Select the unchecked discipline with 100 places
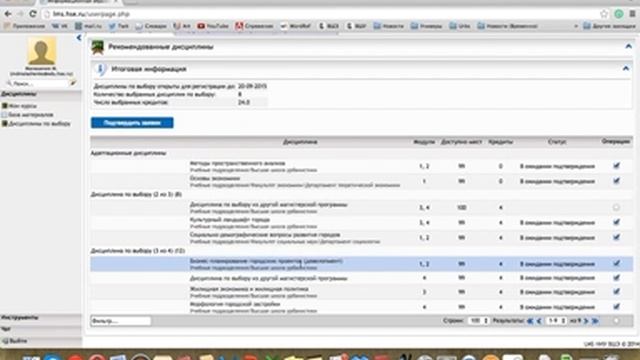The height and width of the screenshot is (360, 640). [x=616, y=207]
